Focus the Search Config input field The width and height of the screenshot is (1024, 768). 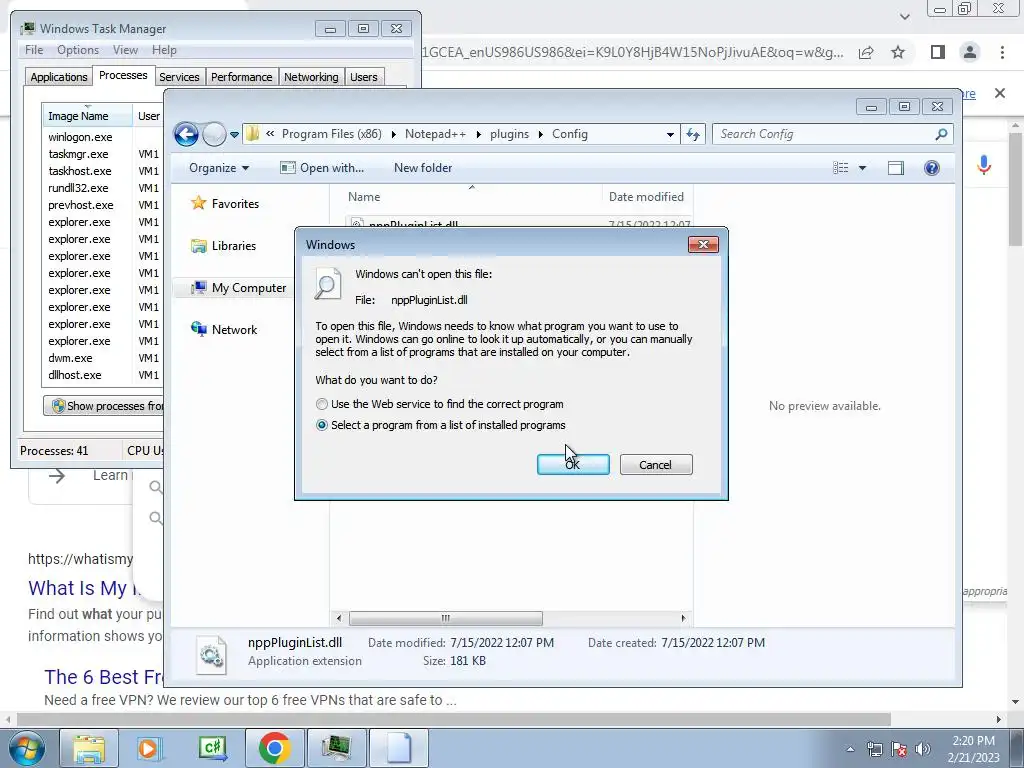(x=823, y=134)
